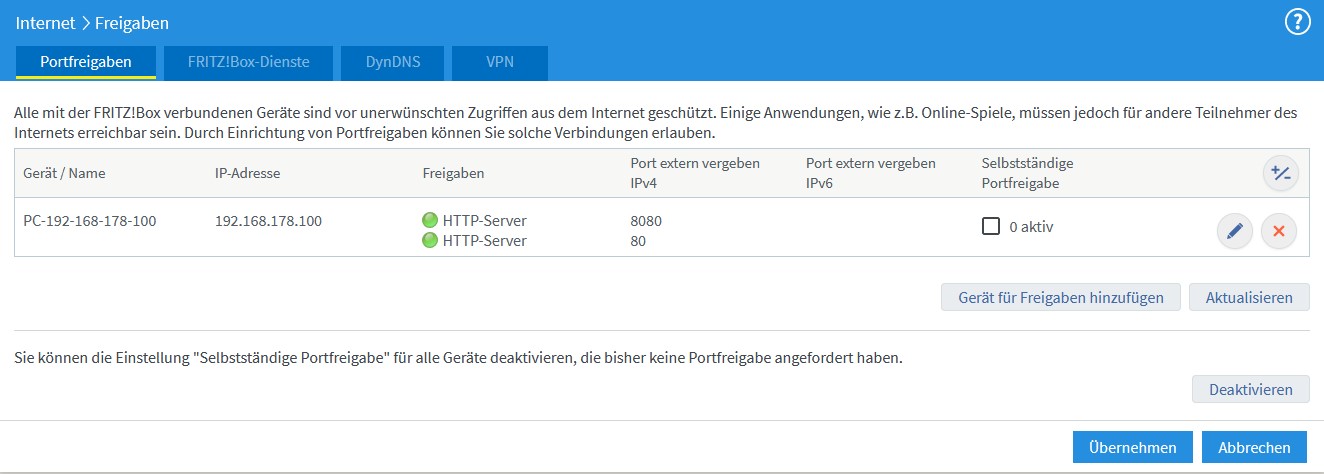Cancel changes with Abbrechen
The width and height of the screenshot is (1324, 474).
tap(1254, 447)
